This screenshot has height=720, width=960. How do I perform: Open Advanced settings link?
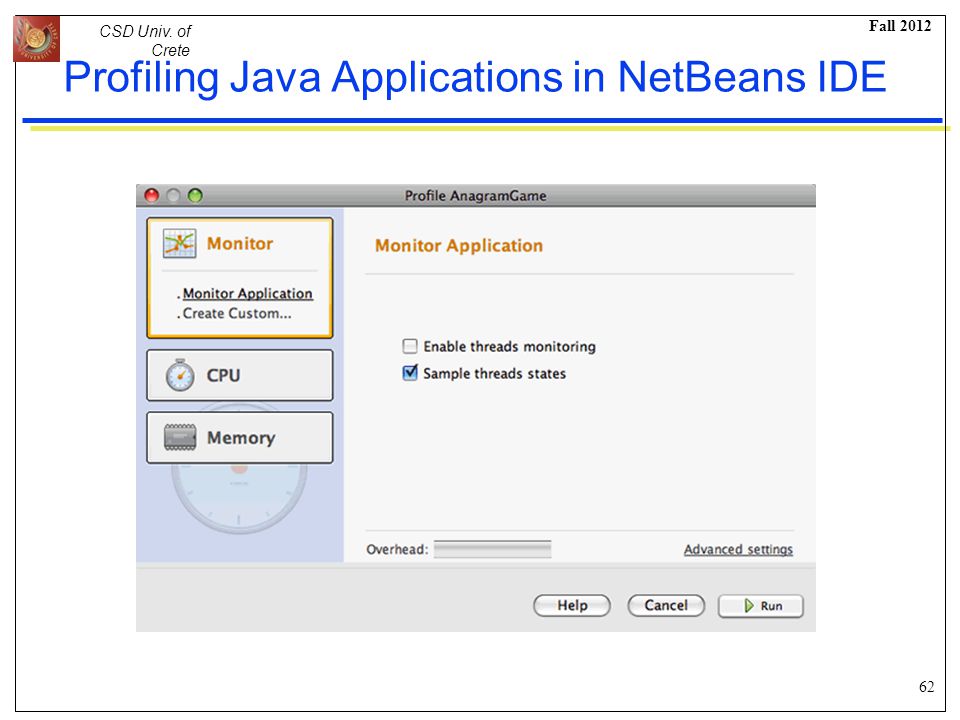click(x=738, y=549)
